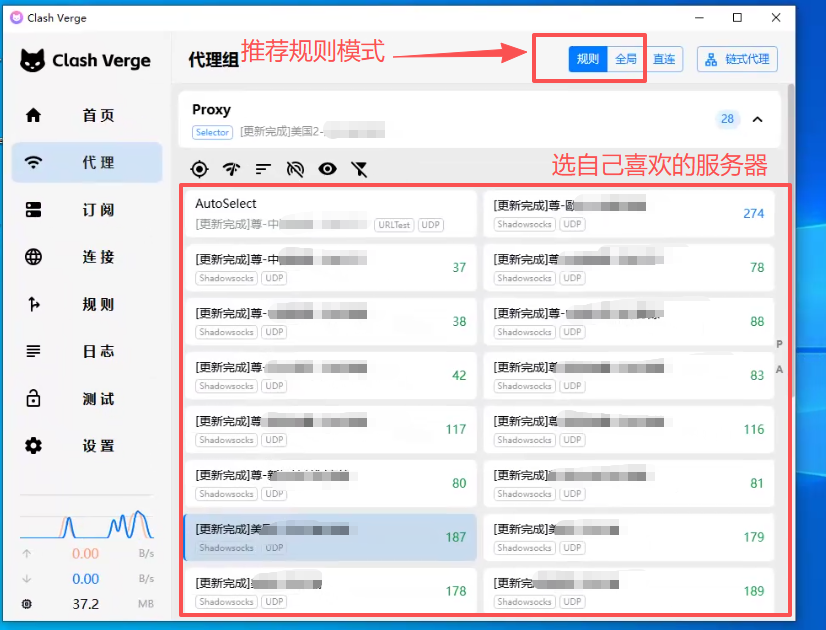This screenshot has height=630, width=826.
Task: Select the AutoSelect proxy node
Action: pyautogui.click(x=329, y=213)
